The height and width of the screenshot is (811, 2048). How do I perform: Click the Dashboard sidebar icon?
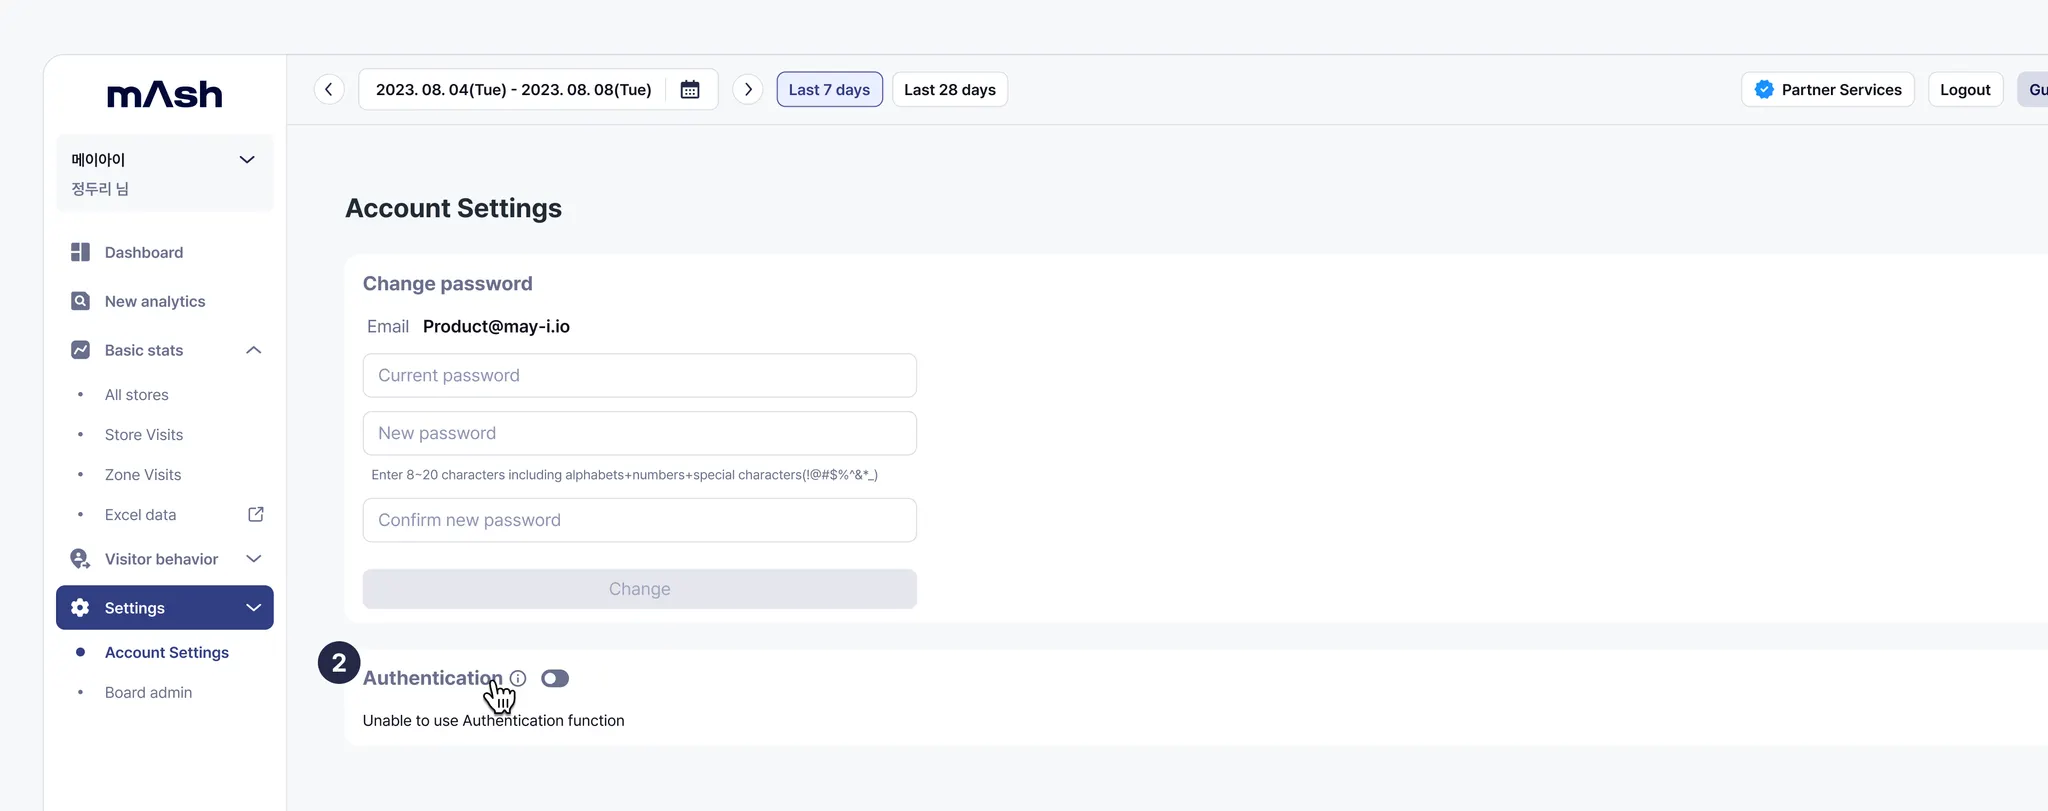tap(81, 252)
